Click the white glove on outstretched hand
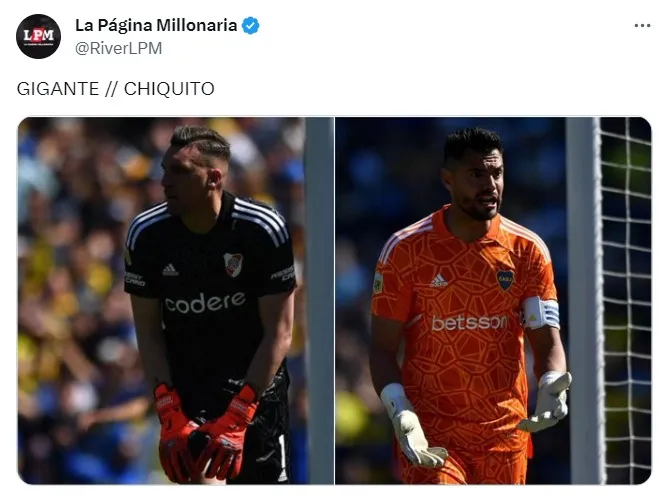The image size is (671, 496). [x=548, y=401]
